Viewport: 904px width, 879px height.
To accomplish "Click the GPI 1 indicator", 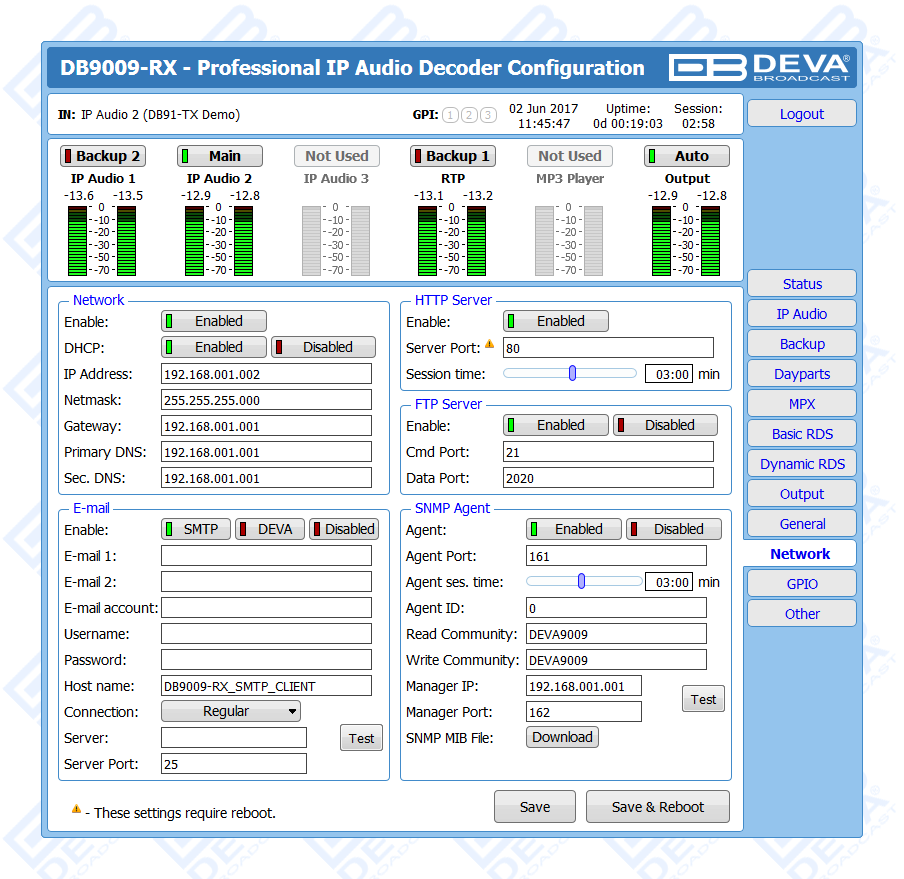I will [x=451, y=115].
